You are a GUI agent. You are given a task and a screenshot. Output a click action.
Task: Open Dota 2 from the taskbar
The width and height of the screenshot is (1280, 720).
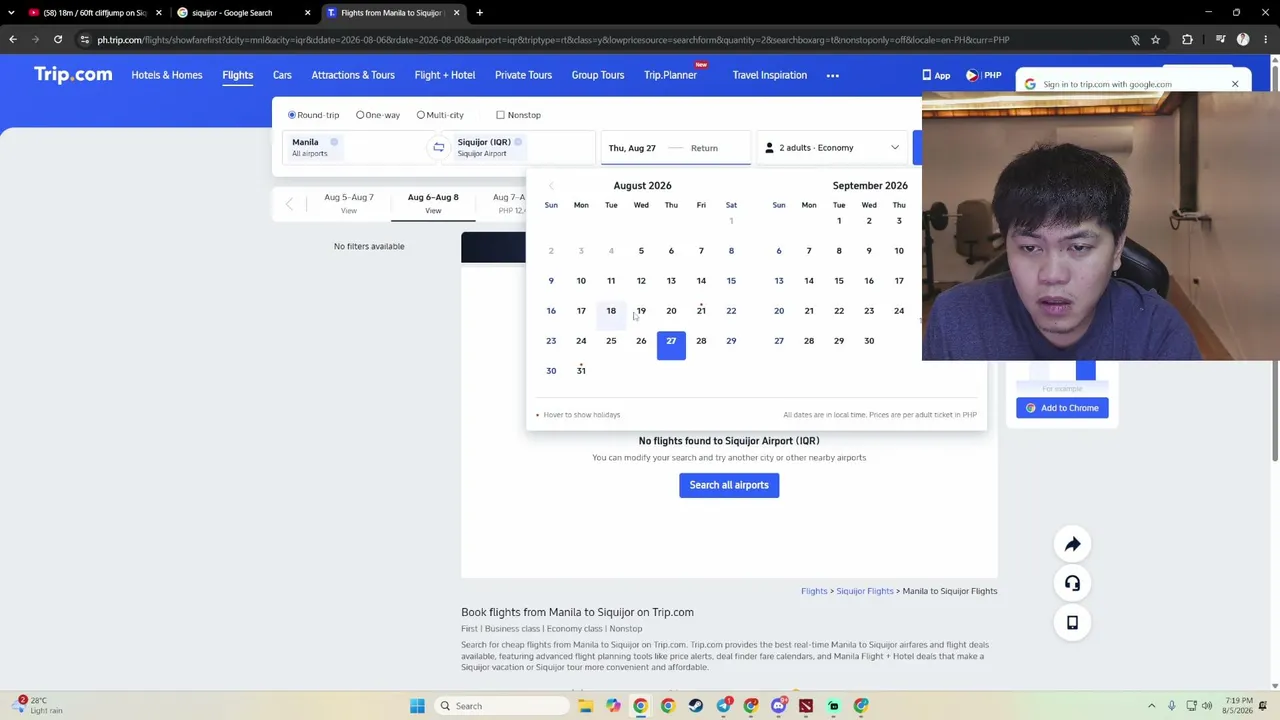click(806, 706)
